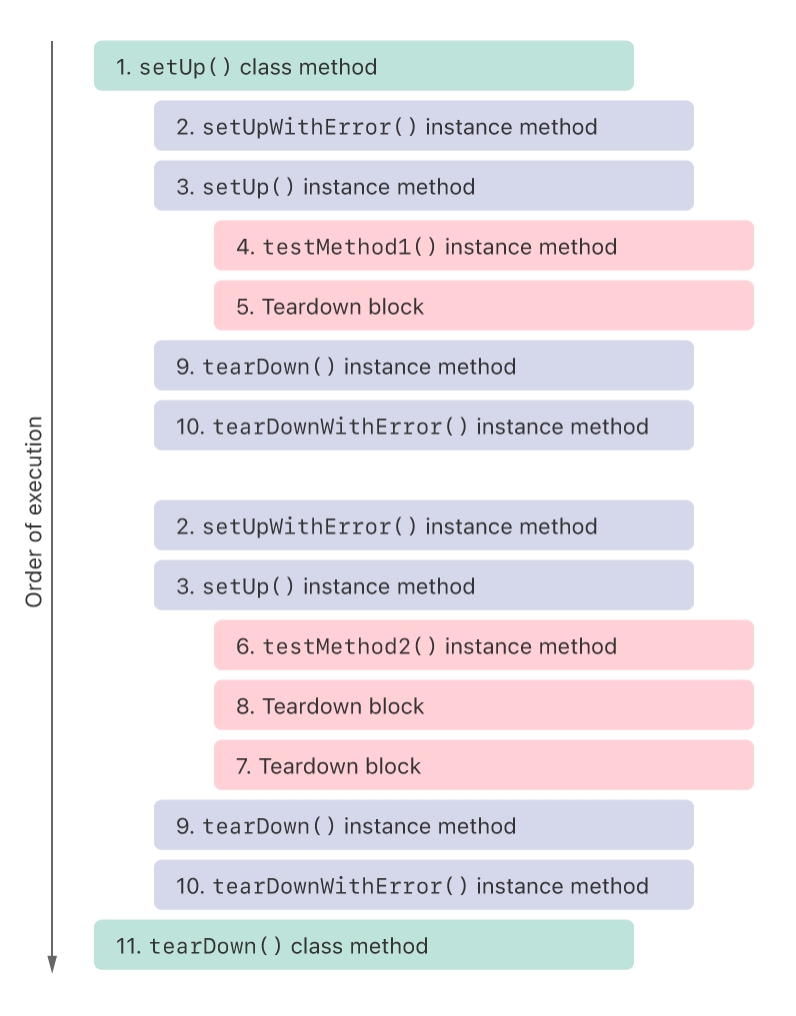Click tearDown() instance method below step 7

pyautogui.click(x=424, y=826)
